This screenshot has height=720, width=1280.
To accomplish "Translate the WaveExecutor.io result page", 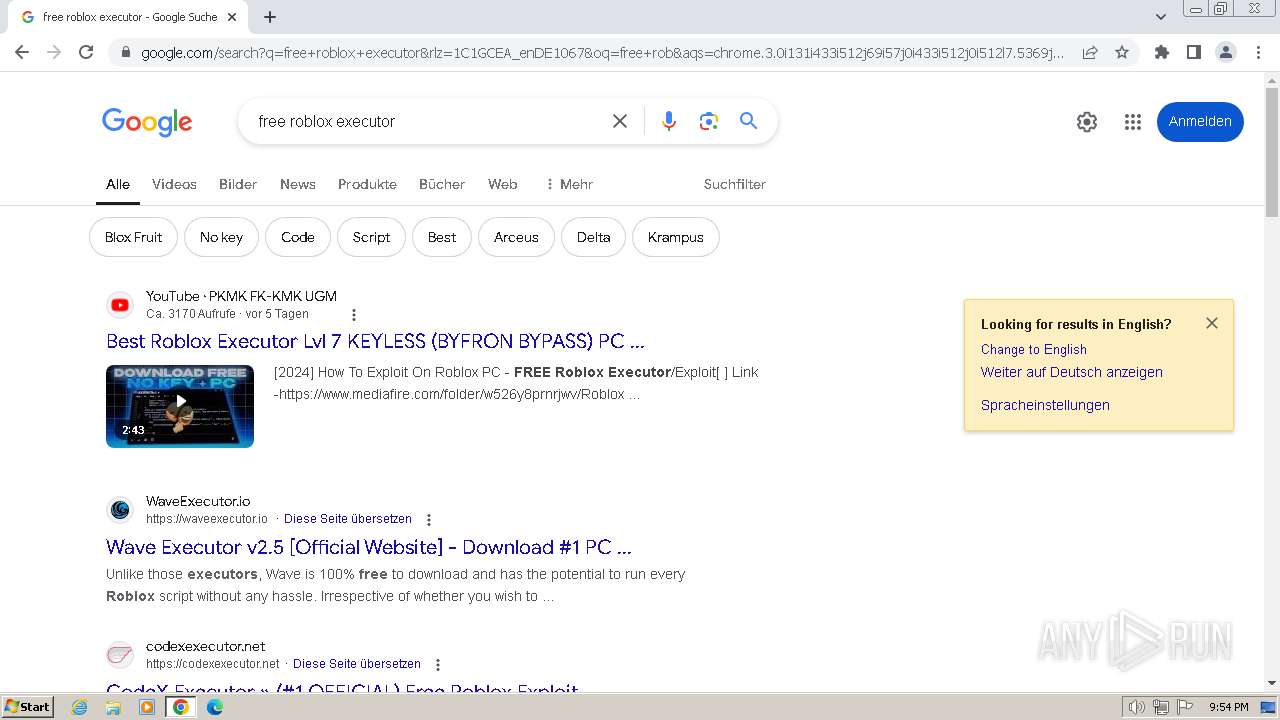I will [x=348, y=519].
